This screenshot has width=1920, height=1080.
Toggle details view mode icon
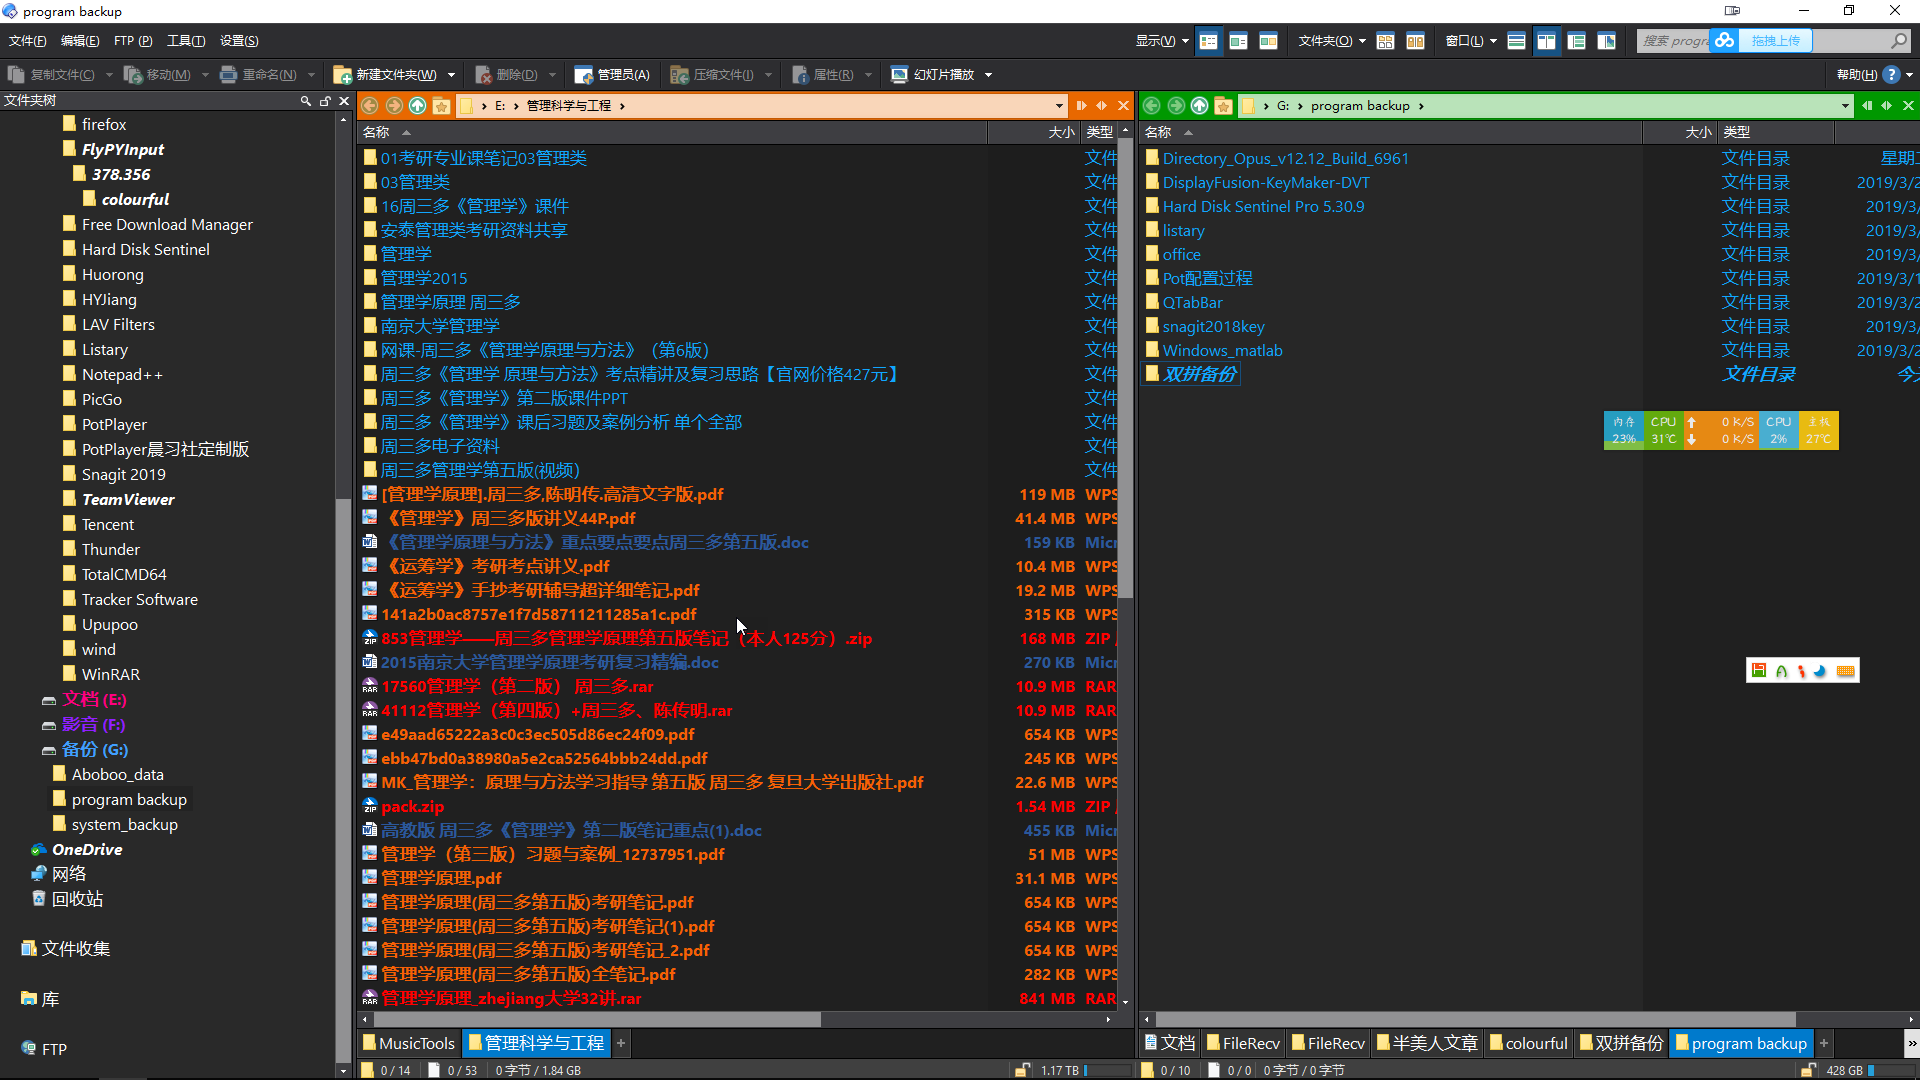pyautogui.click(x=1208, y=41)
